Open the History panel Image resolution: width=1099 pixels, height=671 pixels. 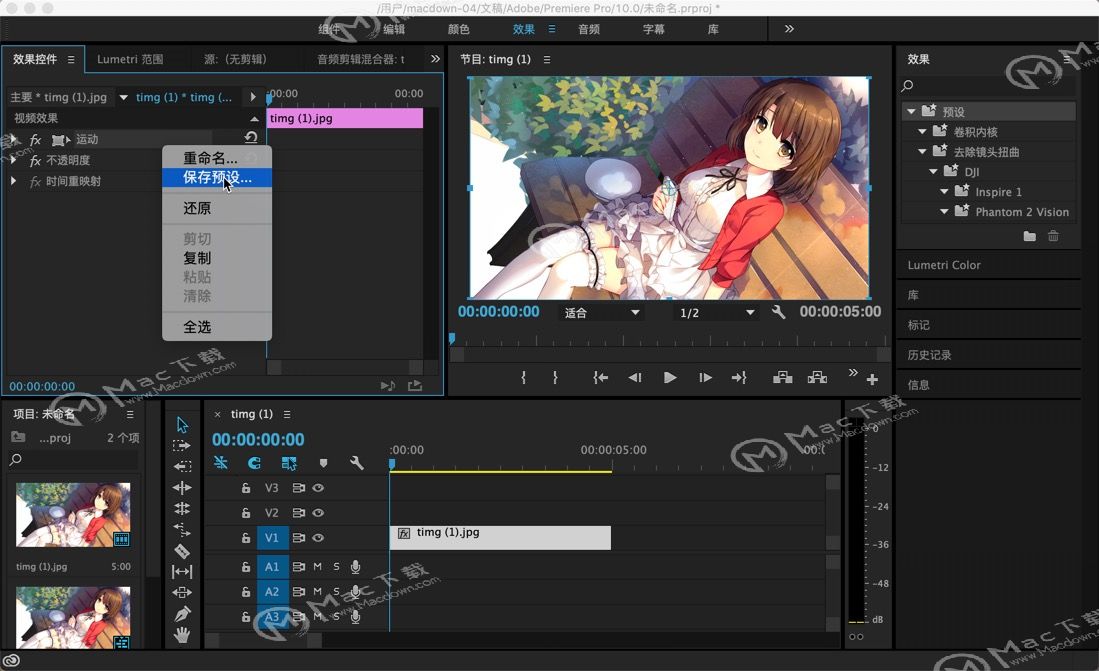point(929,355)
